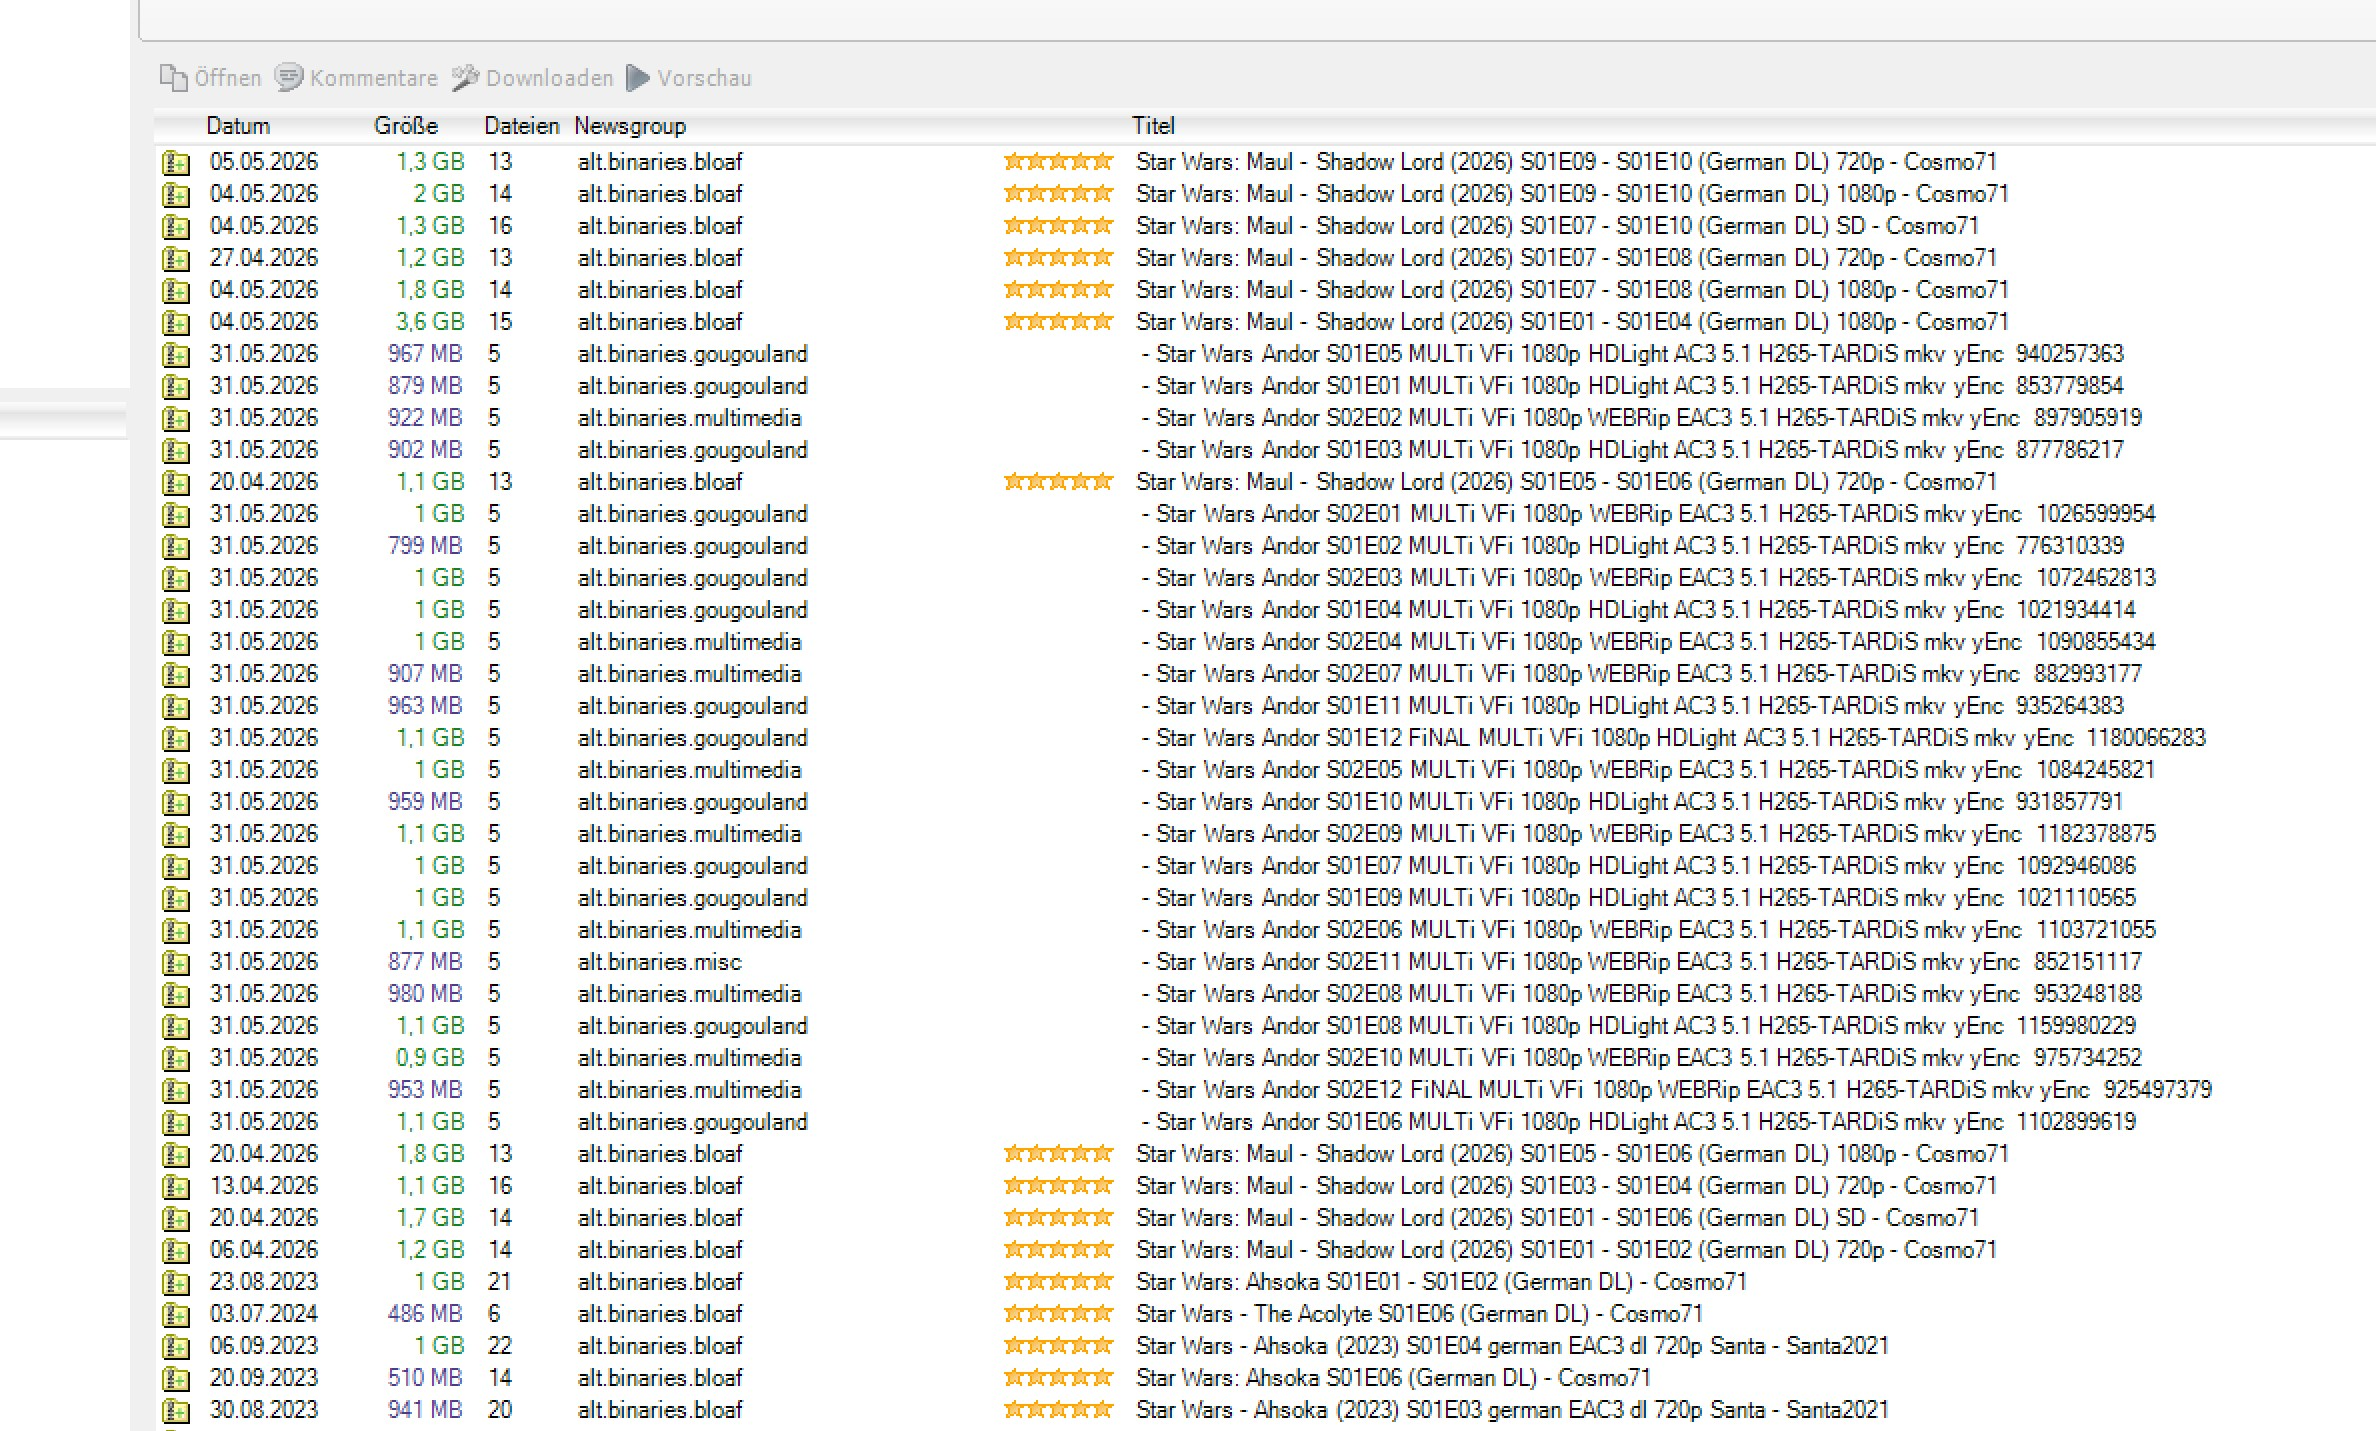The height and width of the screenshot is (1431, 2376).
Task: Select title Andor S01E09 MULTi VFi HDLight
Action: coord(1639,898)
